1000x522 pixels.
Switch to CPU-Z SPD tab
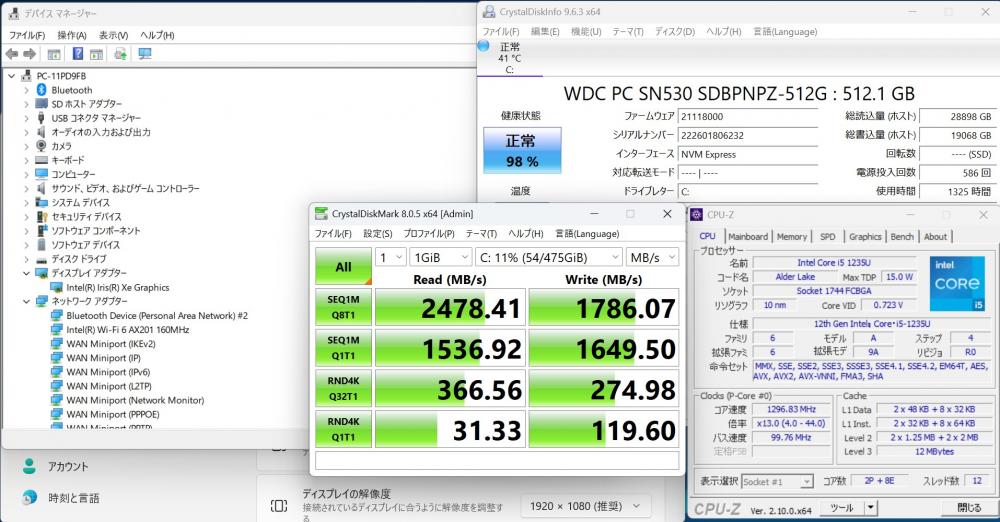pos(827,236)
